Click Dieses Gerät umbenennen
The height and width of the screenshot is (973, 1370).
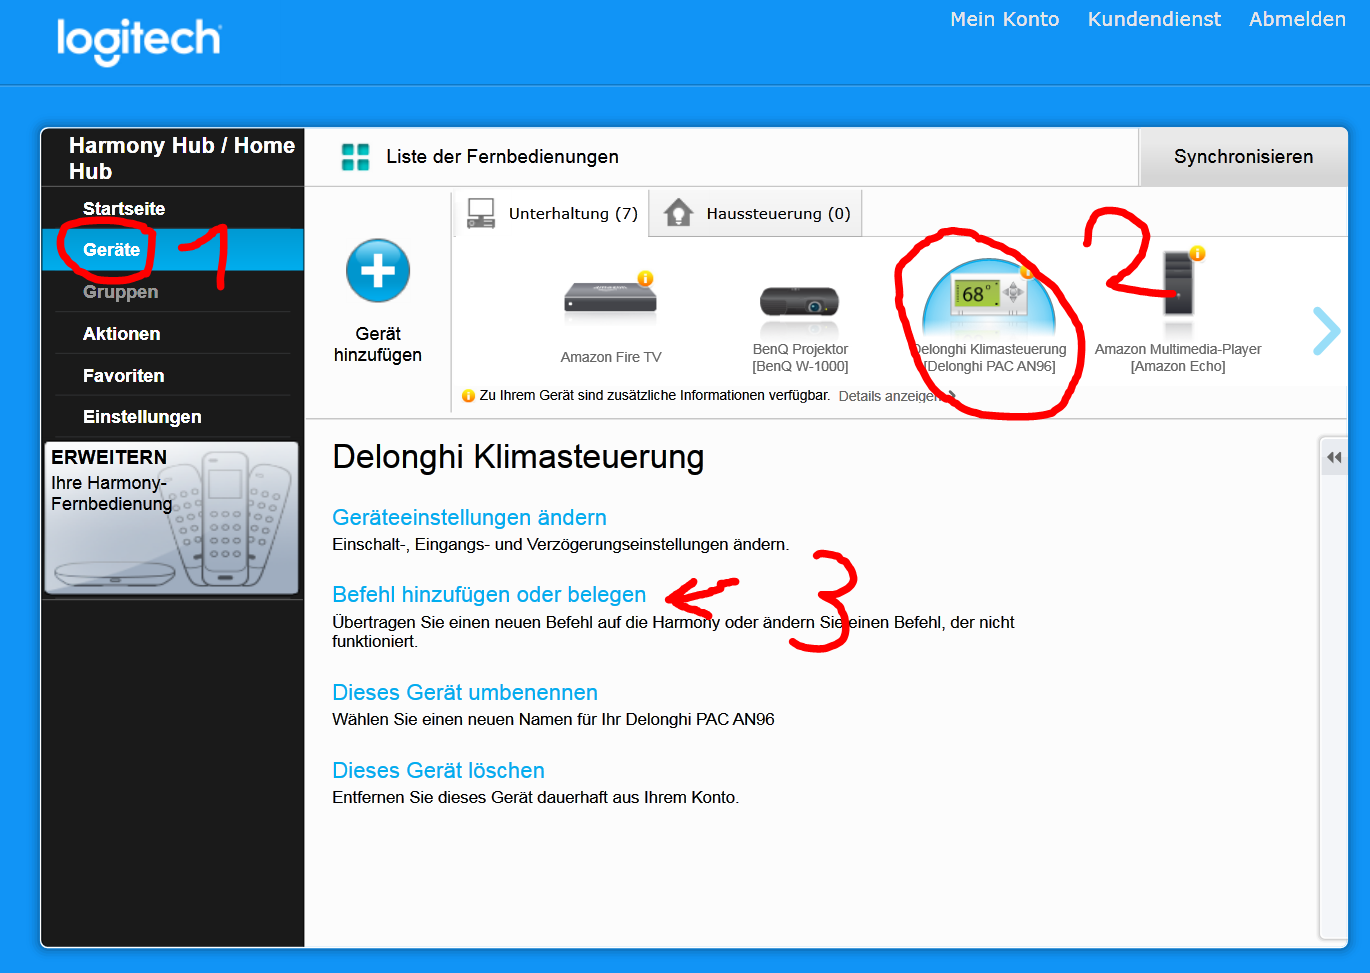coord(465,692)
